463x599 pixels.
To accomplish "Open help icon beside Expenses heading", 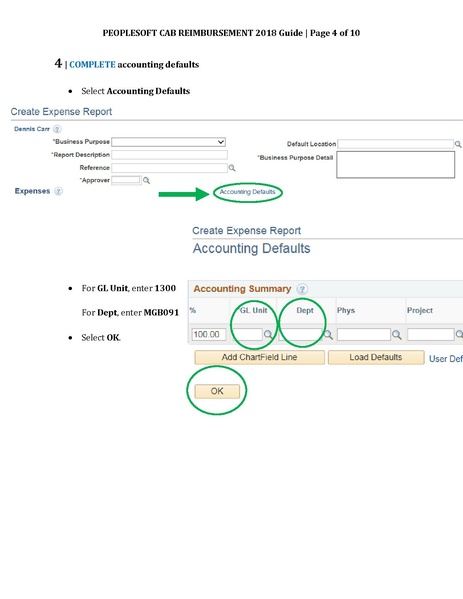I will [x=58, y=191].
